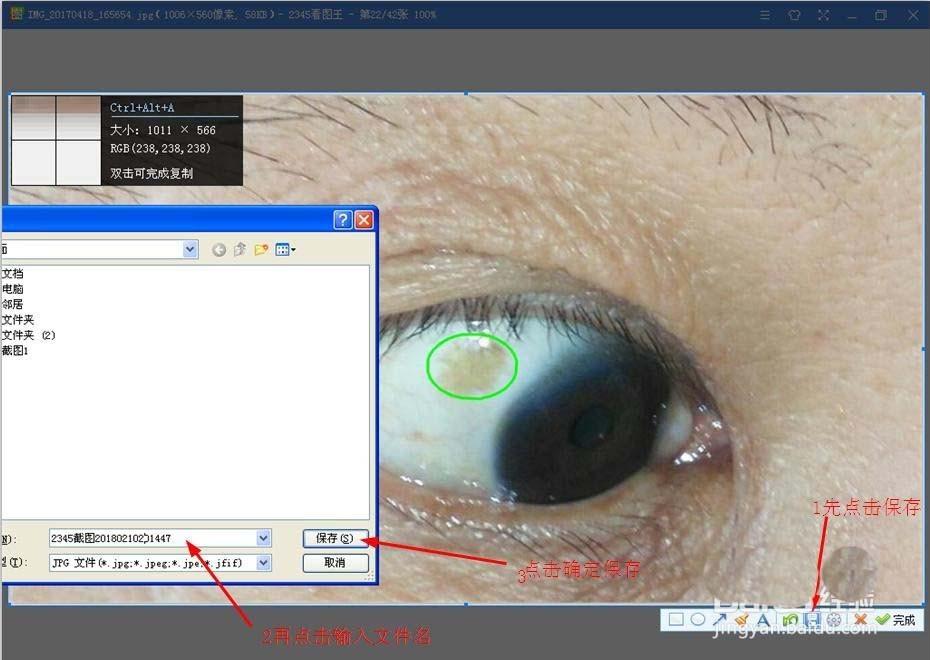
Task: Open the JPG file type dropdown
Action: point(263,563)
